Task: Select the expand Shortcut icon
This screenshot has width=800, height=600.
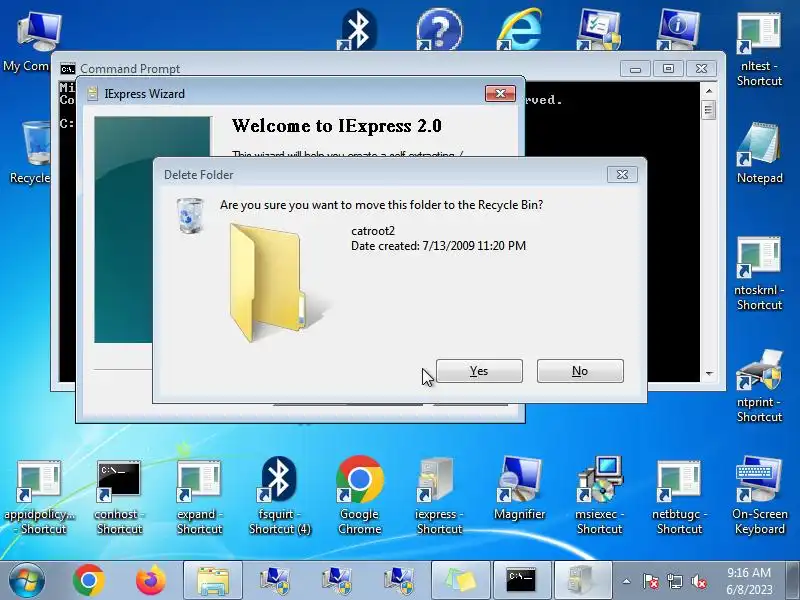Action: pos(199,497)
